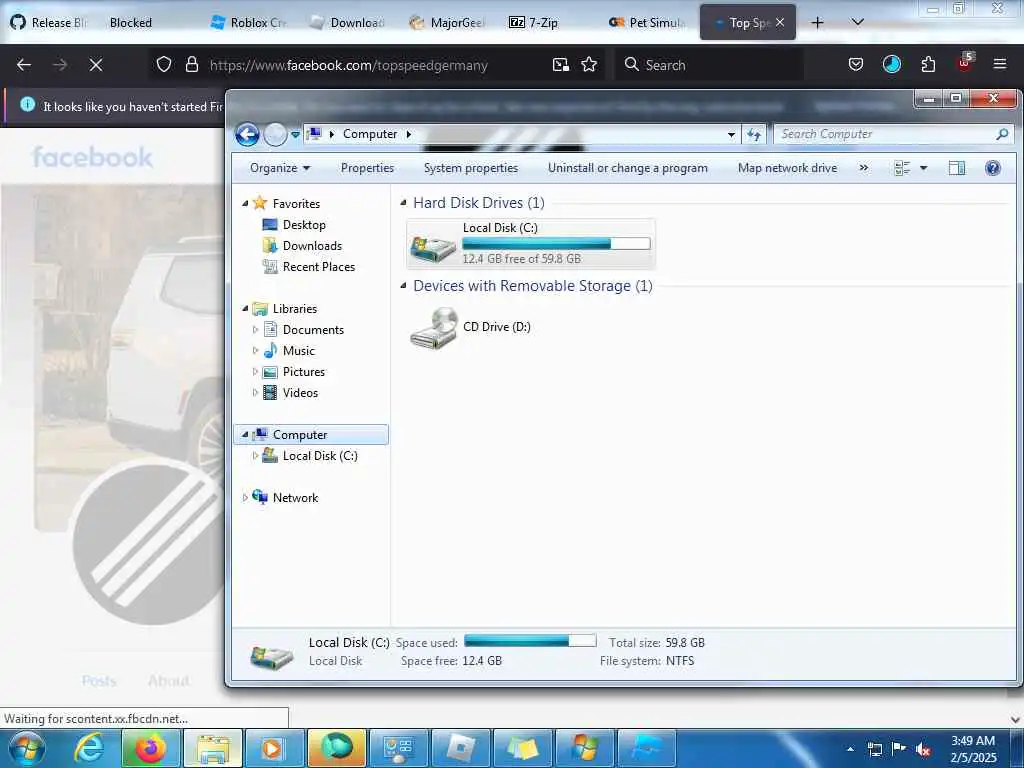Click the Explorer back navigation arrow
Image resolution: width=1024 pixels, height=768 pixels.
coord(247,135)
